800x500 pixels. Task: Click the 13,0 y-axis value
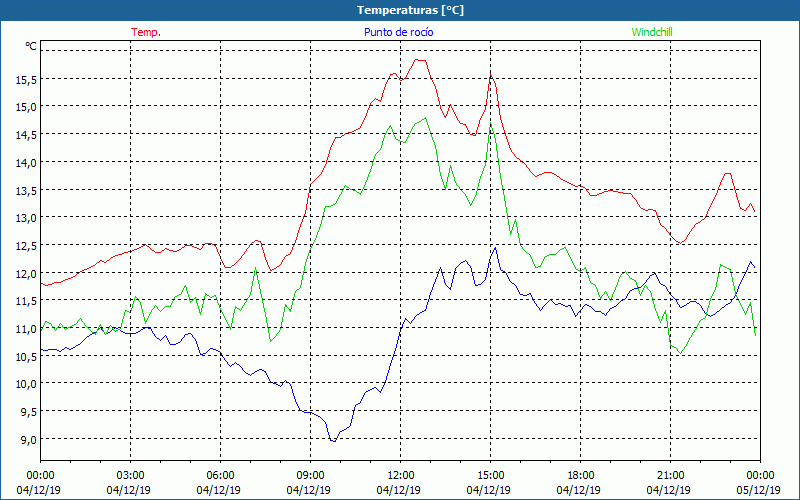pos(24,217)
